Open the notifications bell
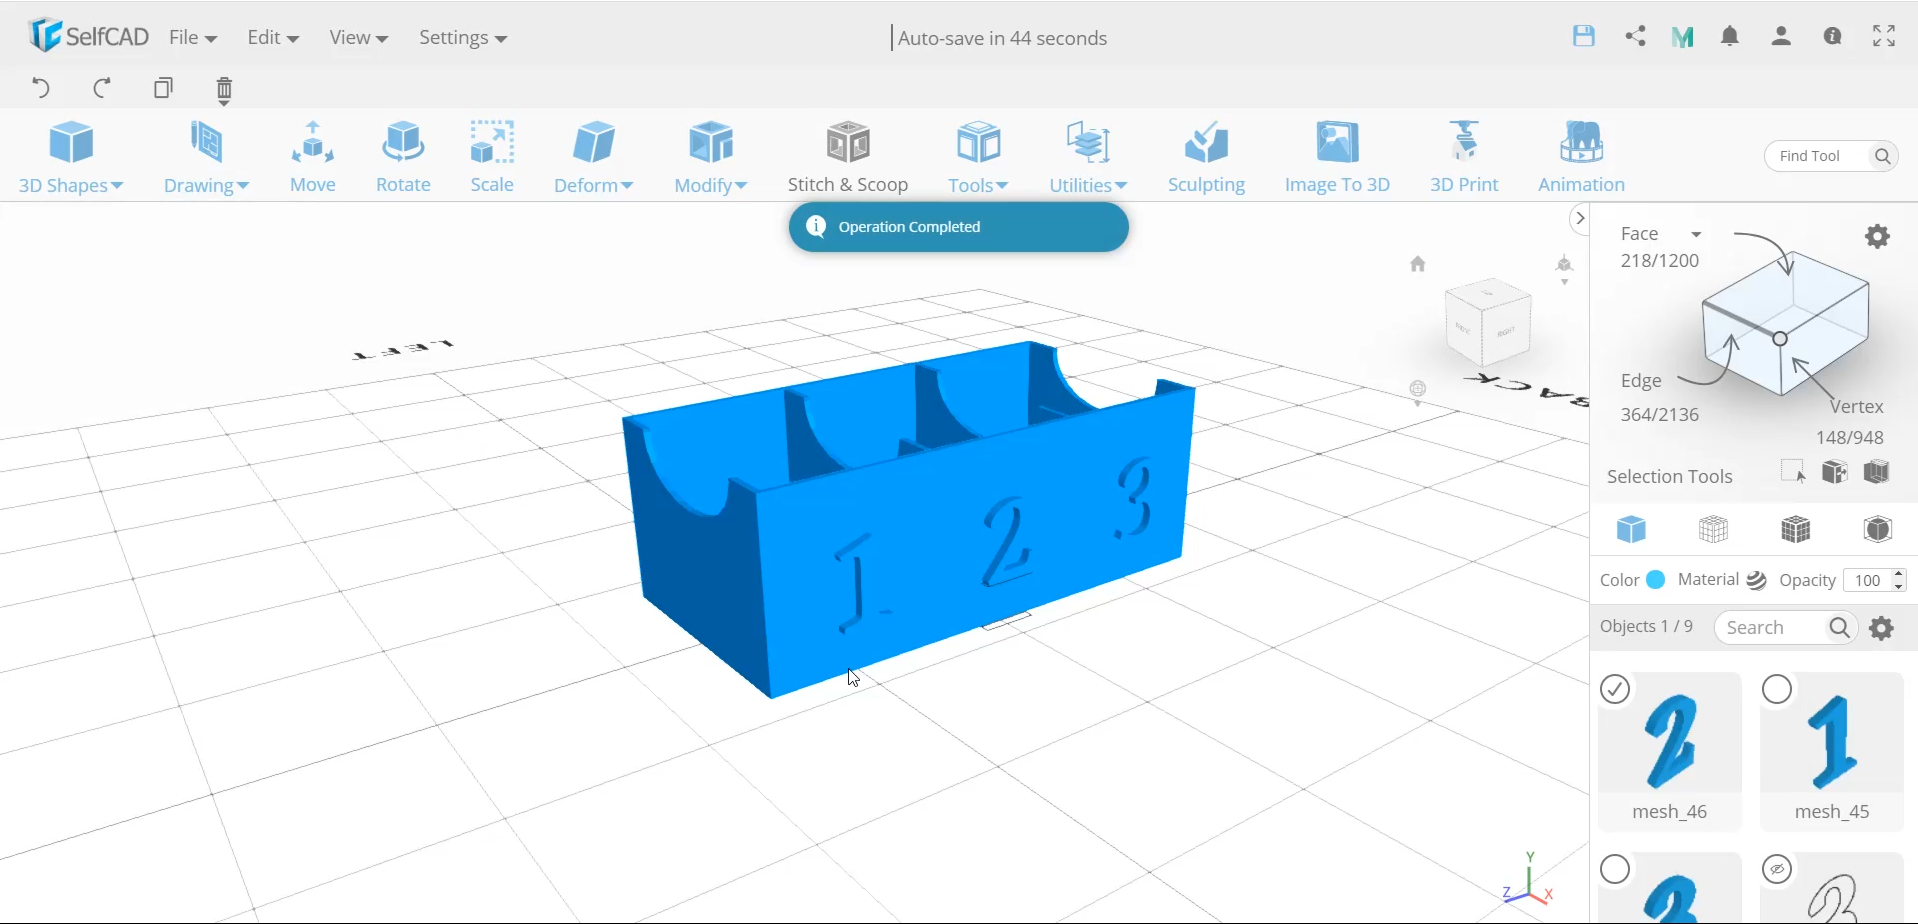1918x924 pixels. pyautogui.click(x=1730, y=36)
